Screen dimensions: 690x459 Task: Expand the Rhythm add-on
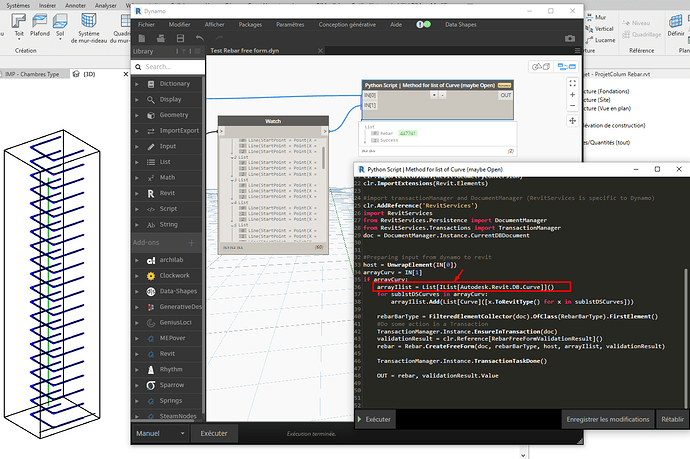coord(137,369)
